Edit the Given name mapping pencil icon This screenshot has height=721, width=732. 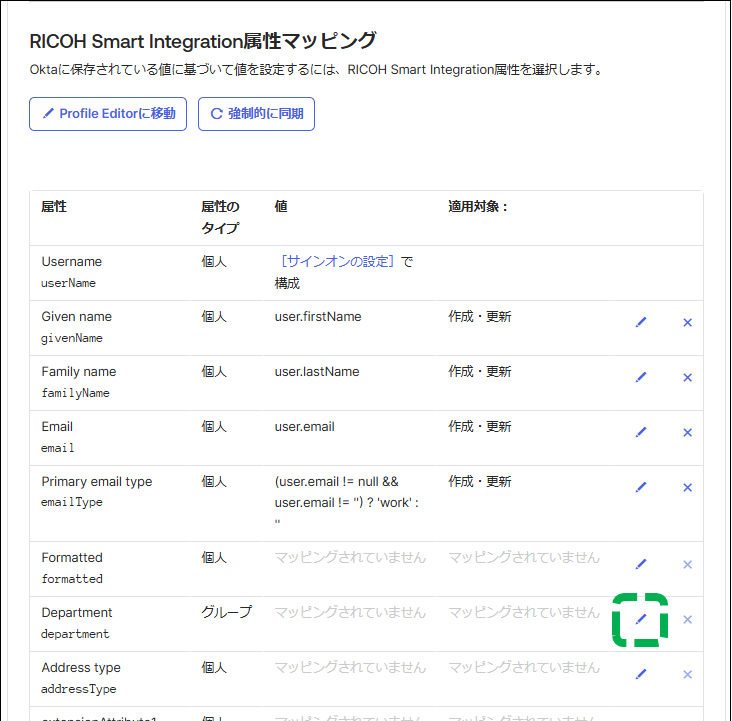tap(641, 322)
